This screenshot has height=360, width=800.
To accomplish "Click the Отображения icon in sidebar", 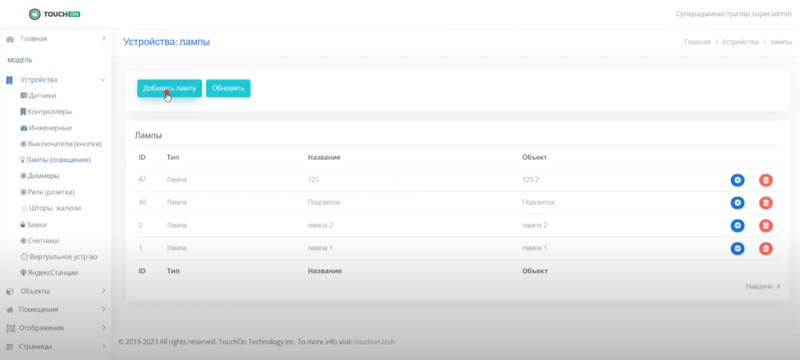I will 9,328.
